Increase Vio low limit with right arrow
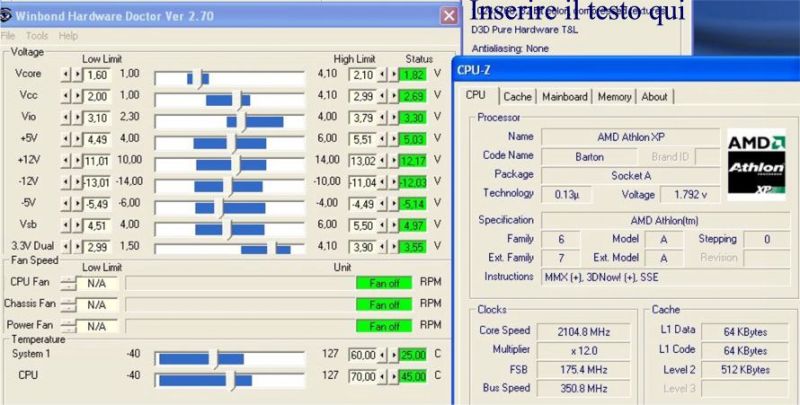This screenshot has width=800, height=405. tap(77, 118)
